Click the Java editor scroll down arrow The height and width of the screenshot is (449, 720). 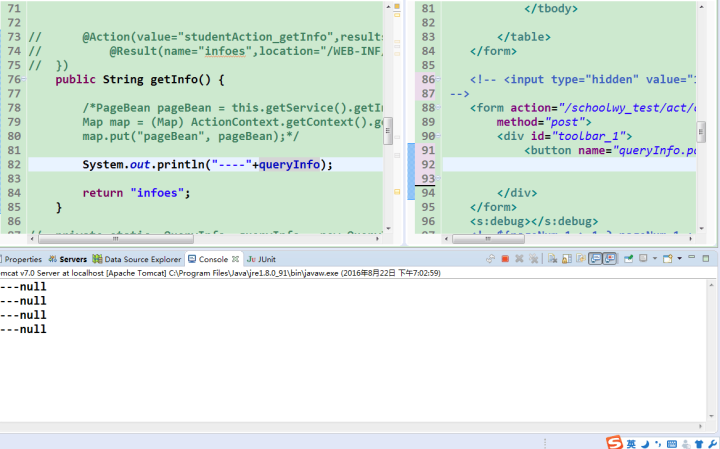pos(388,228)
